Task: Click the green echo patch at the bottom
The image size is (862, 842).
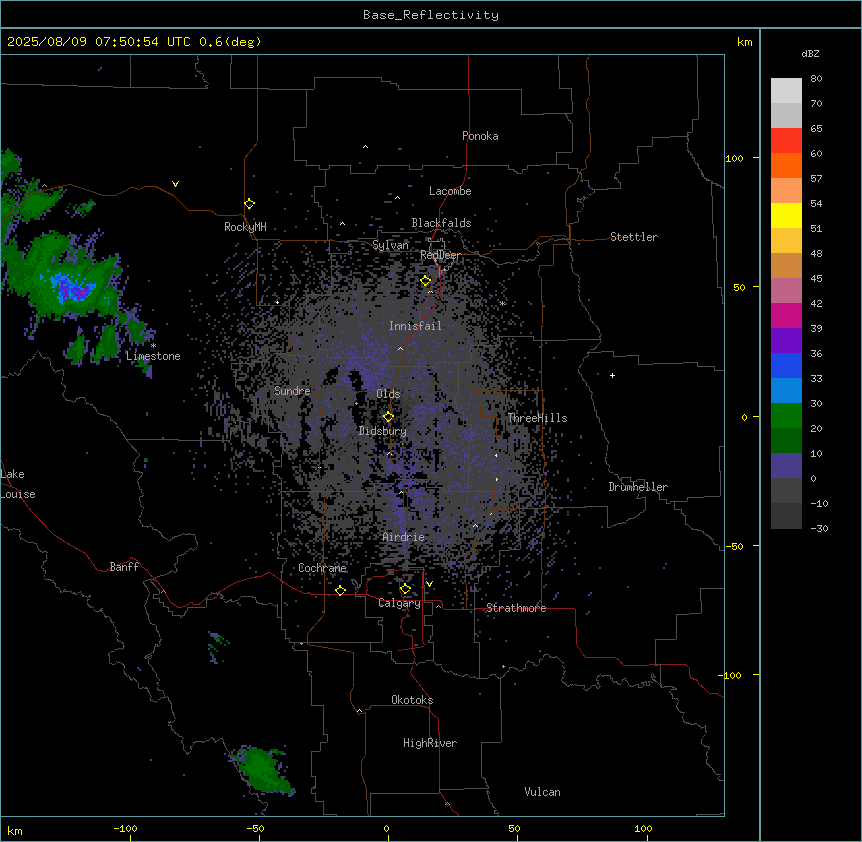Action: point(262,769)
